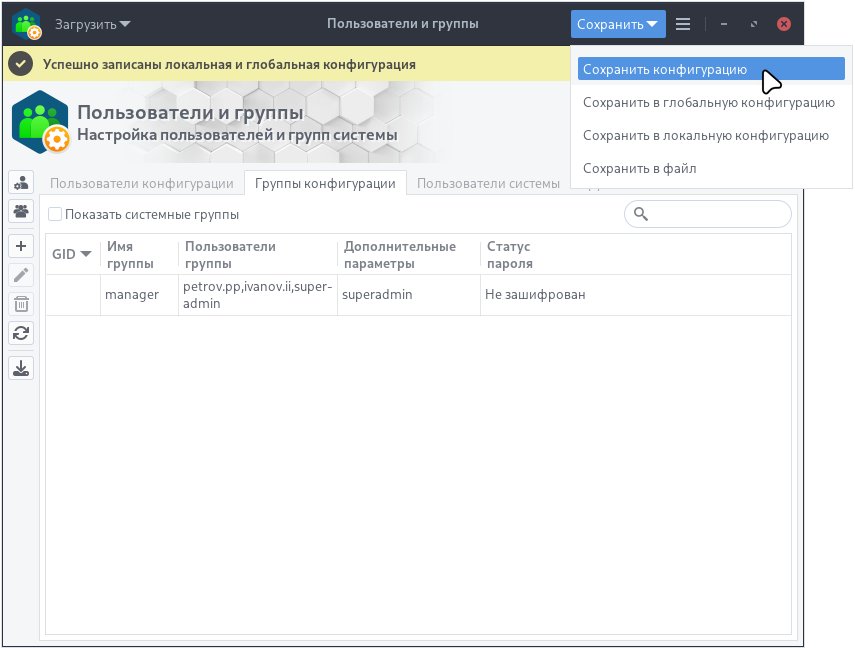Click the plus icon to add new group
Viewport: 855px width, 648px height.
(20, 245)
